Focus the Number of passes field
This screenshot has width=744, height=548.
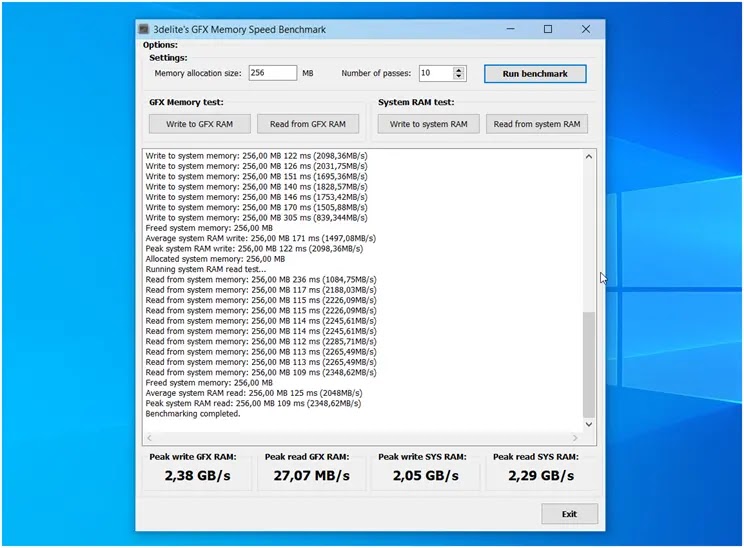[x=436, y=73]
